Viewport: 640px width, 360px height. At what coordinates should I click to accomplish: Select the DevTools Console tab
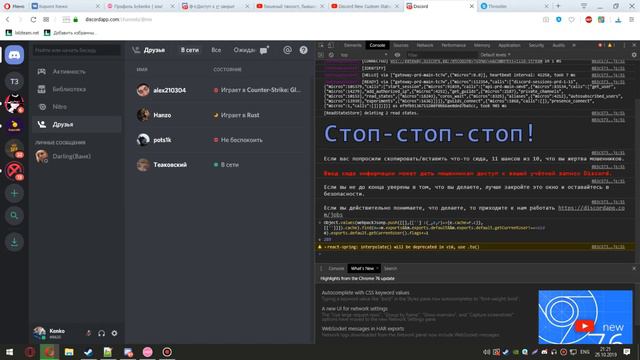[377, 45]
